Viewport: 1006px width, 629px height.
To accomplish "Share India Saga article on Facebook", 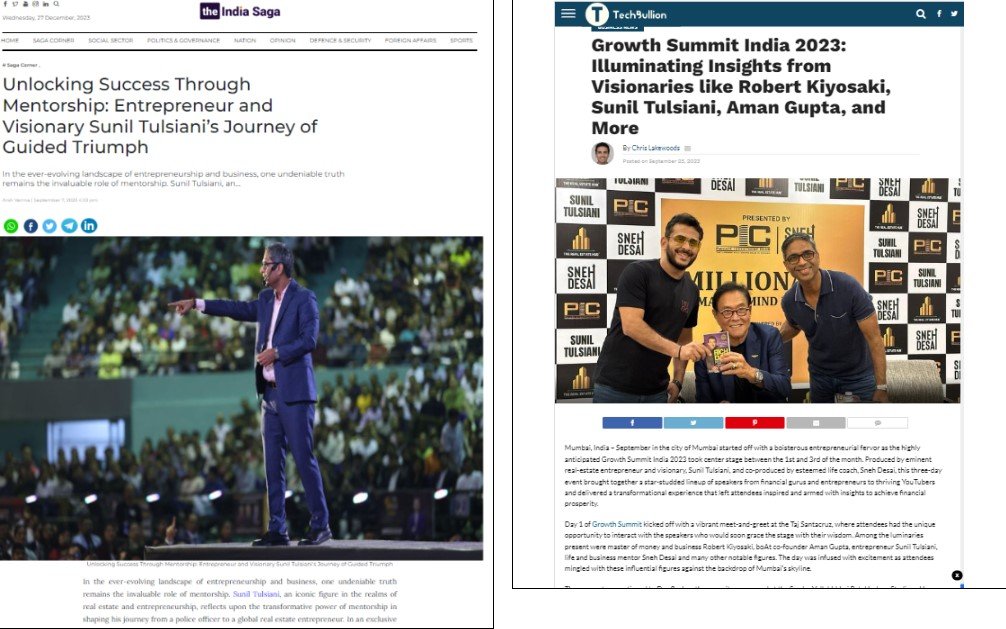I will click(x=31, y=226).
